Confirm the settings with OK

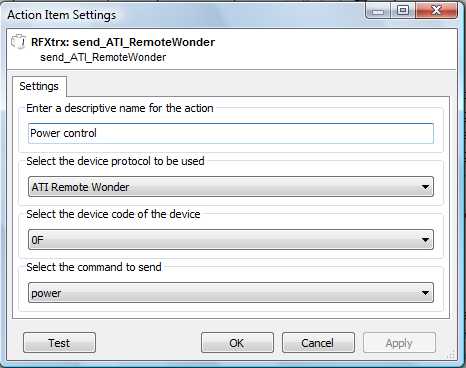[x=237, y=343]
